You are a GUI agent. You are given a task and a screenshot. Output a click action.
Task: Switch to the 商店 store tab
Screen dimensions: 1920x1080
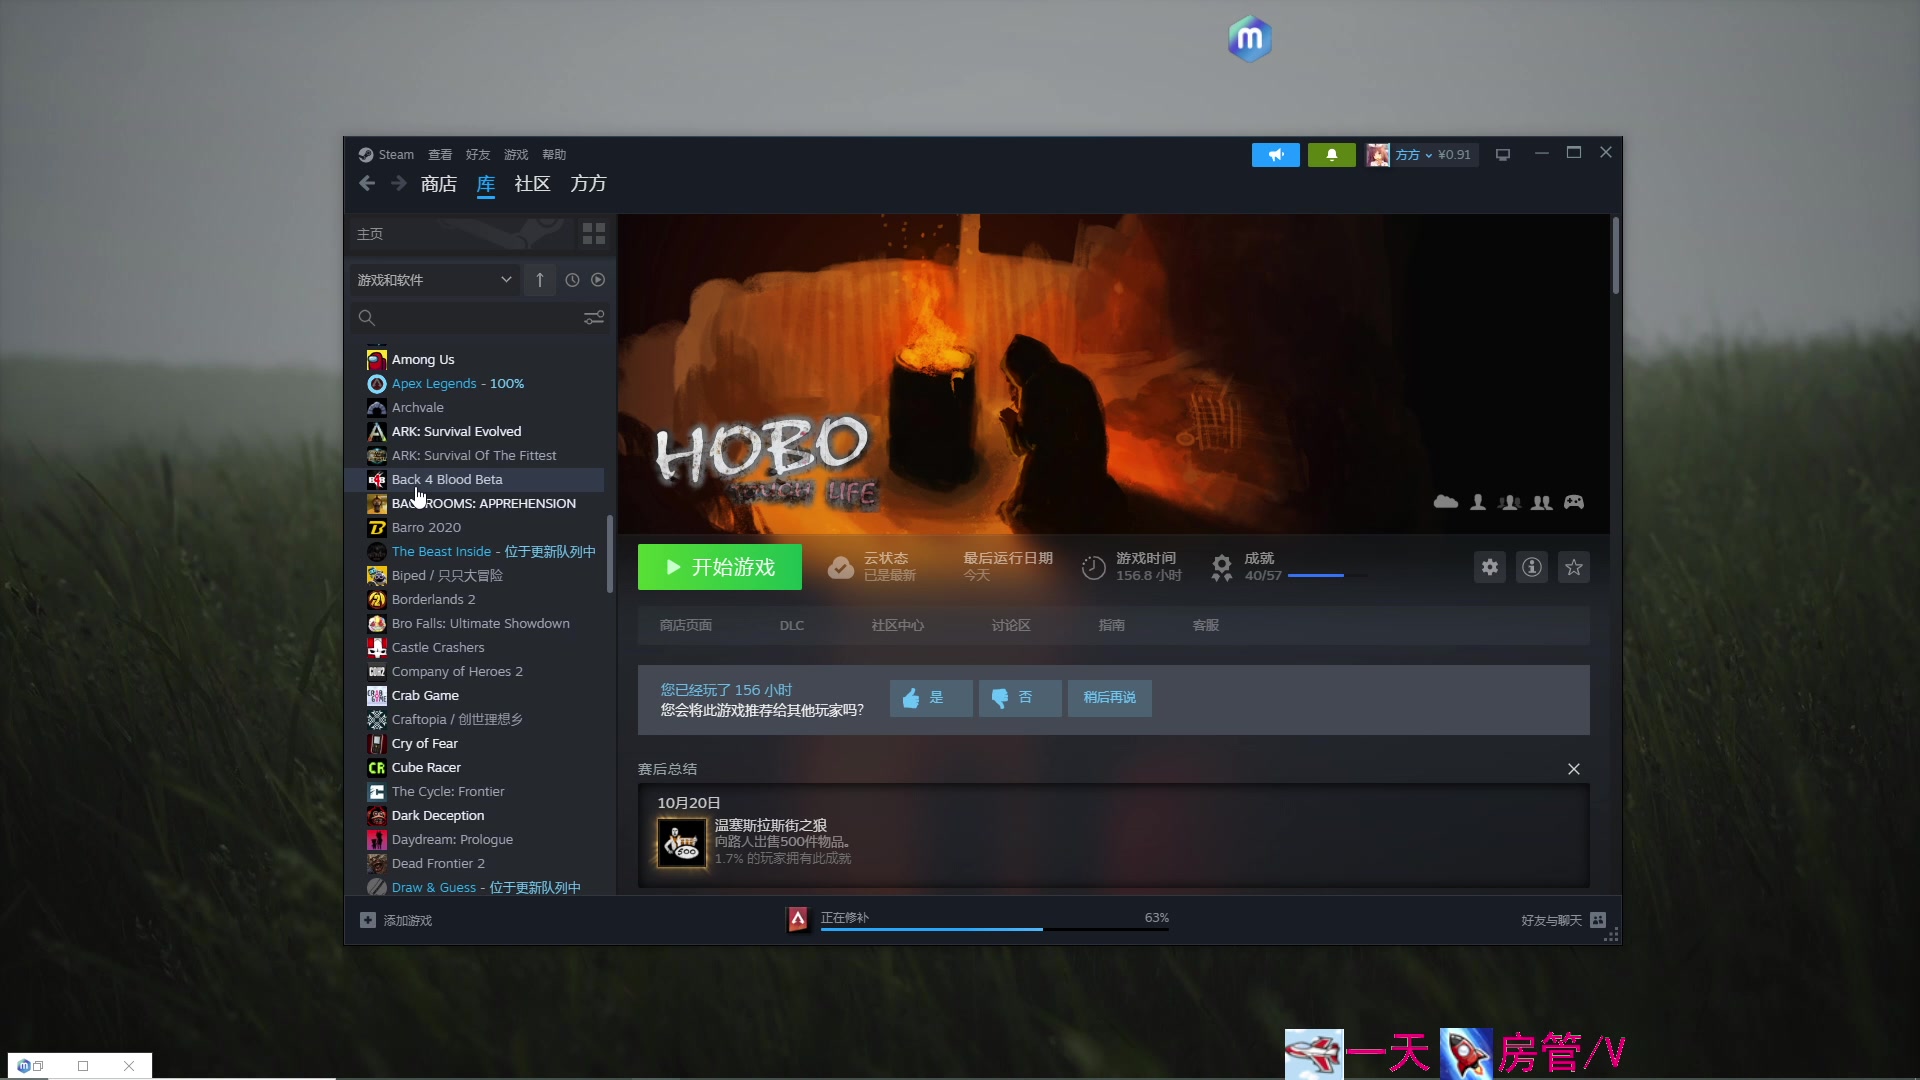click(x=439, y=184)
